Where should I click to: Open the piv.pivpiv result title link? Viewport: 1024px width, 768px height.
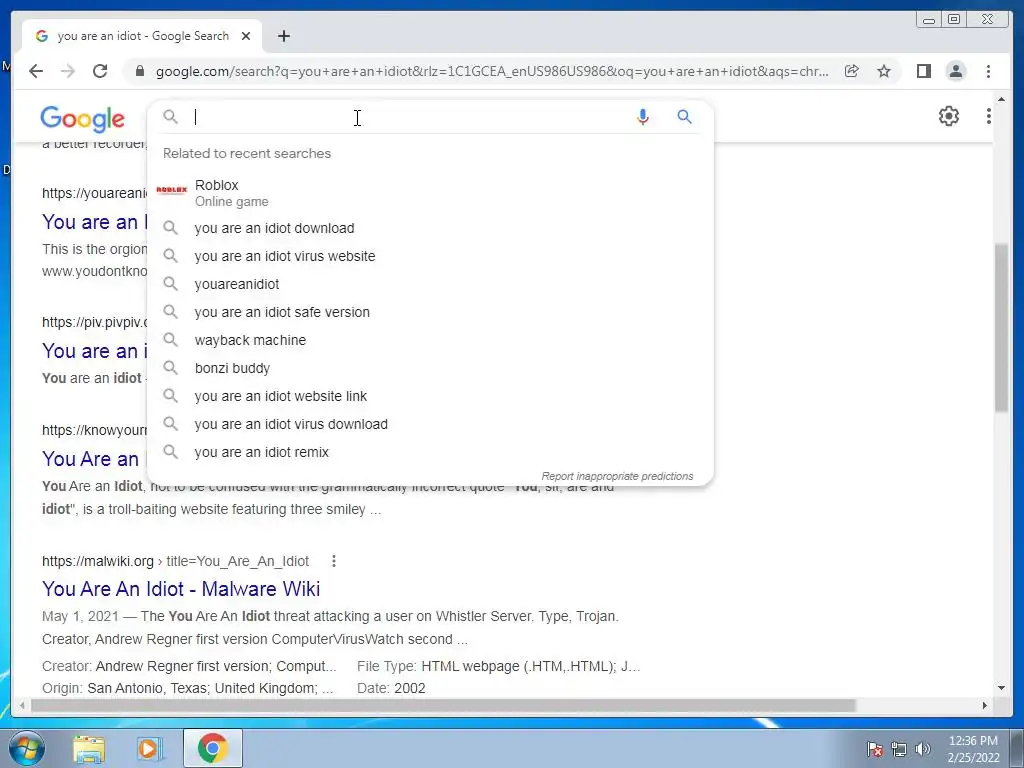point(94,351)
